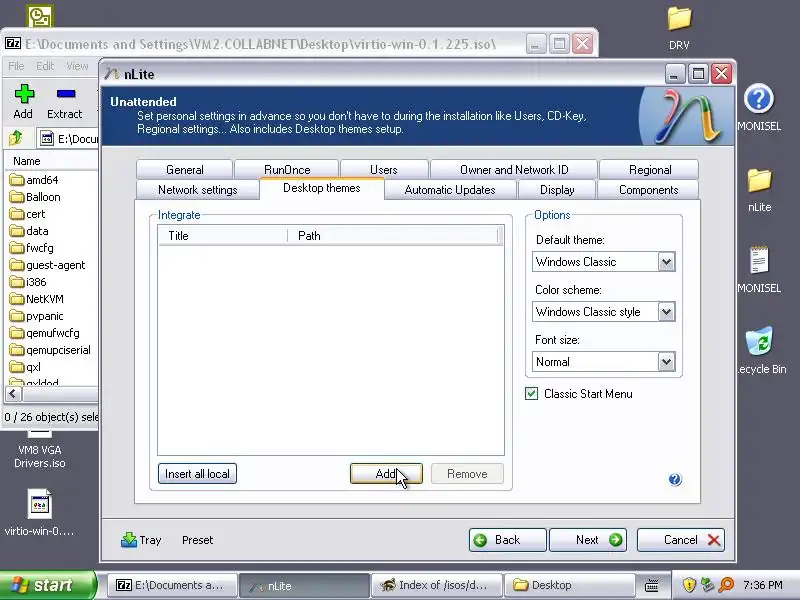Open the Automatic Updates tab

pos(449,190)
